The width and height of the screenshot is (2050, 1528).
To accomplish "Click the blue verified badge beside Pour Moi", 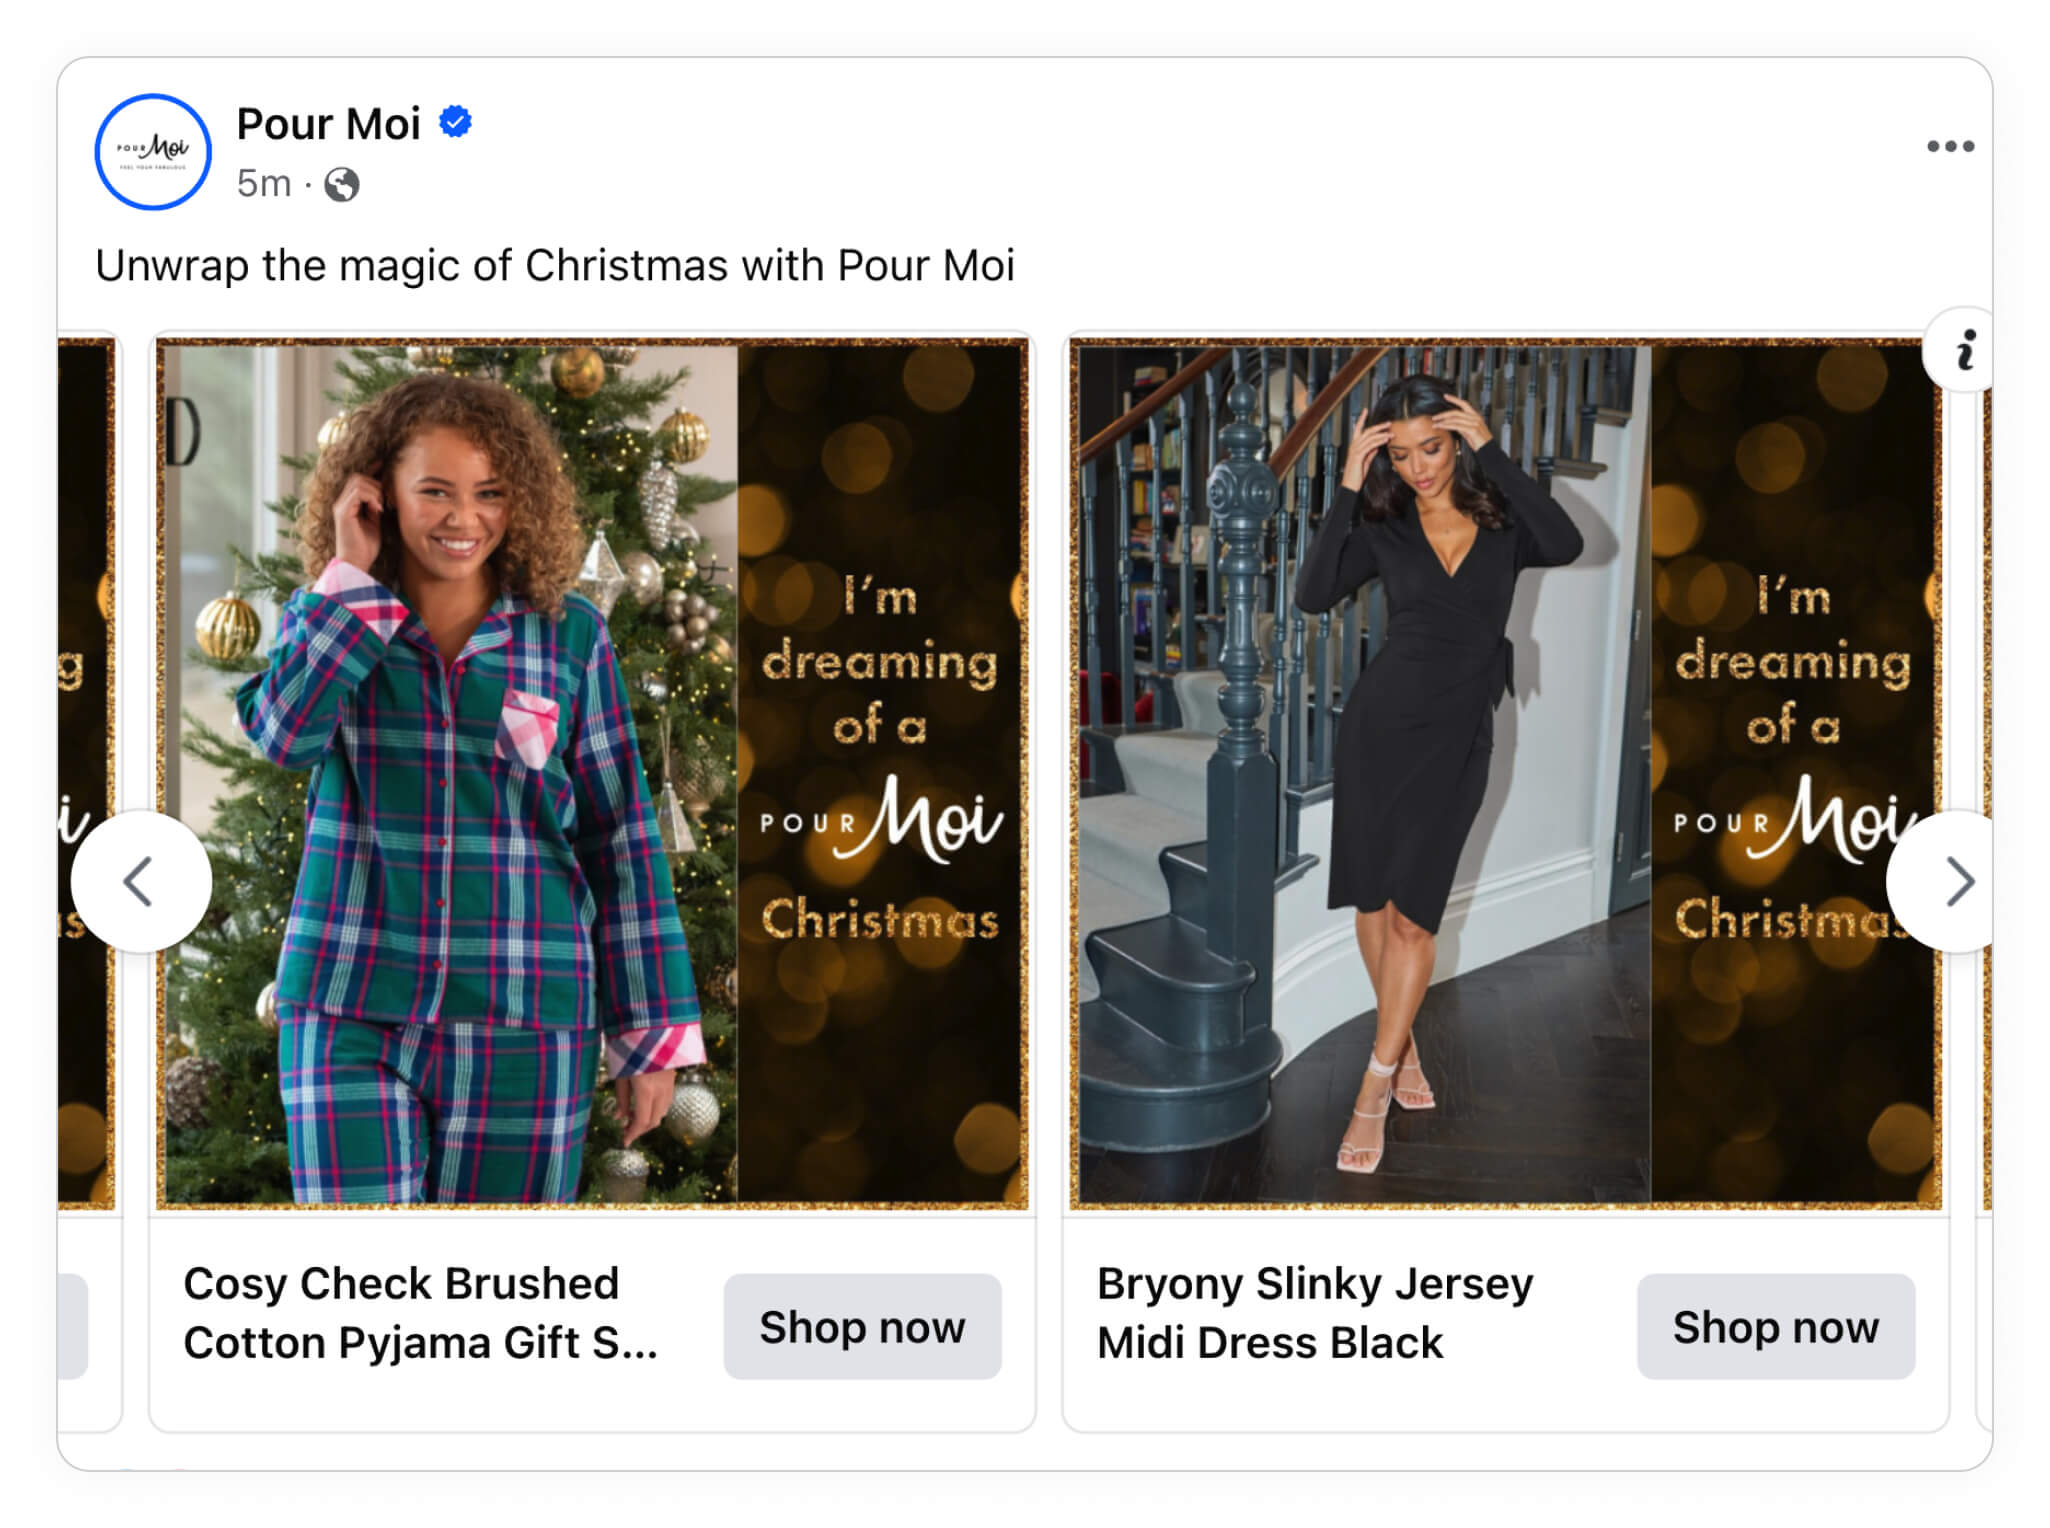I will pyautogui.click(x=455, y=122).
